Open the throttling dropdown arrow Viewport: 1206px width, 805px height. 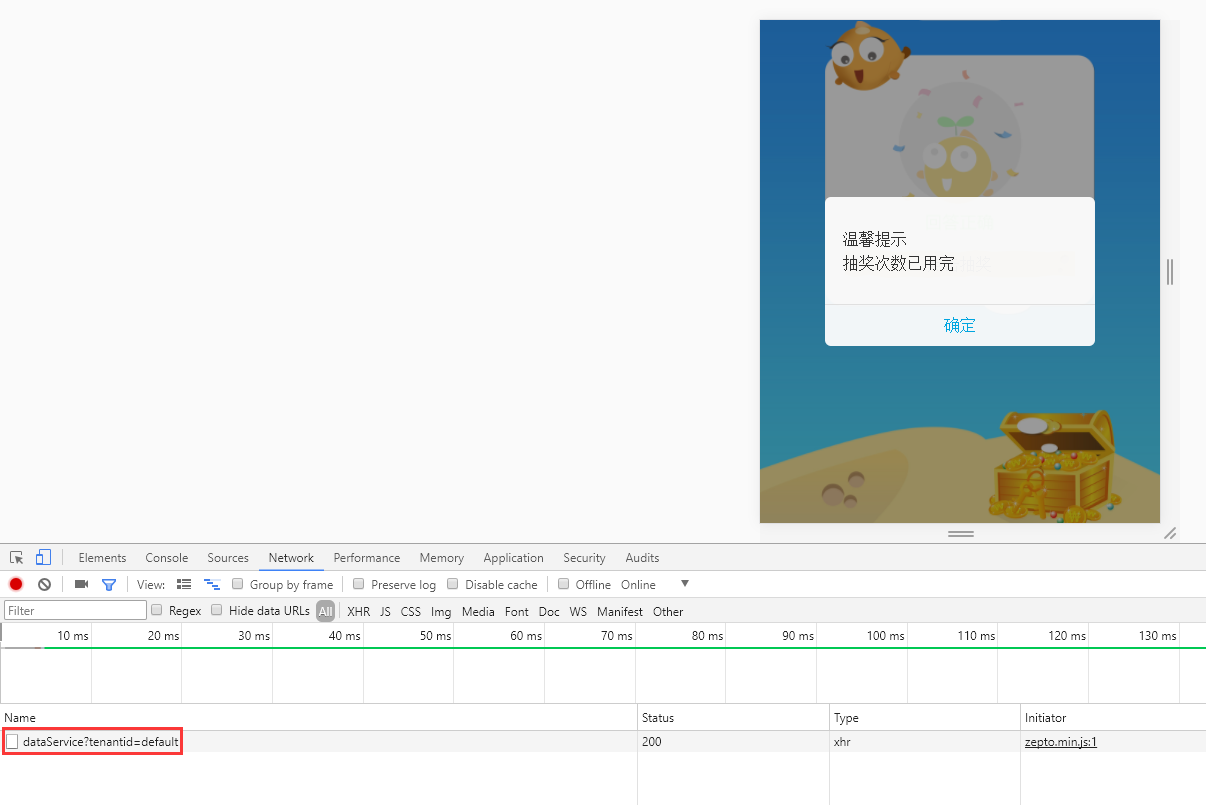coord(685,584)
